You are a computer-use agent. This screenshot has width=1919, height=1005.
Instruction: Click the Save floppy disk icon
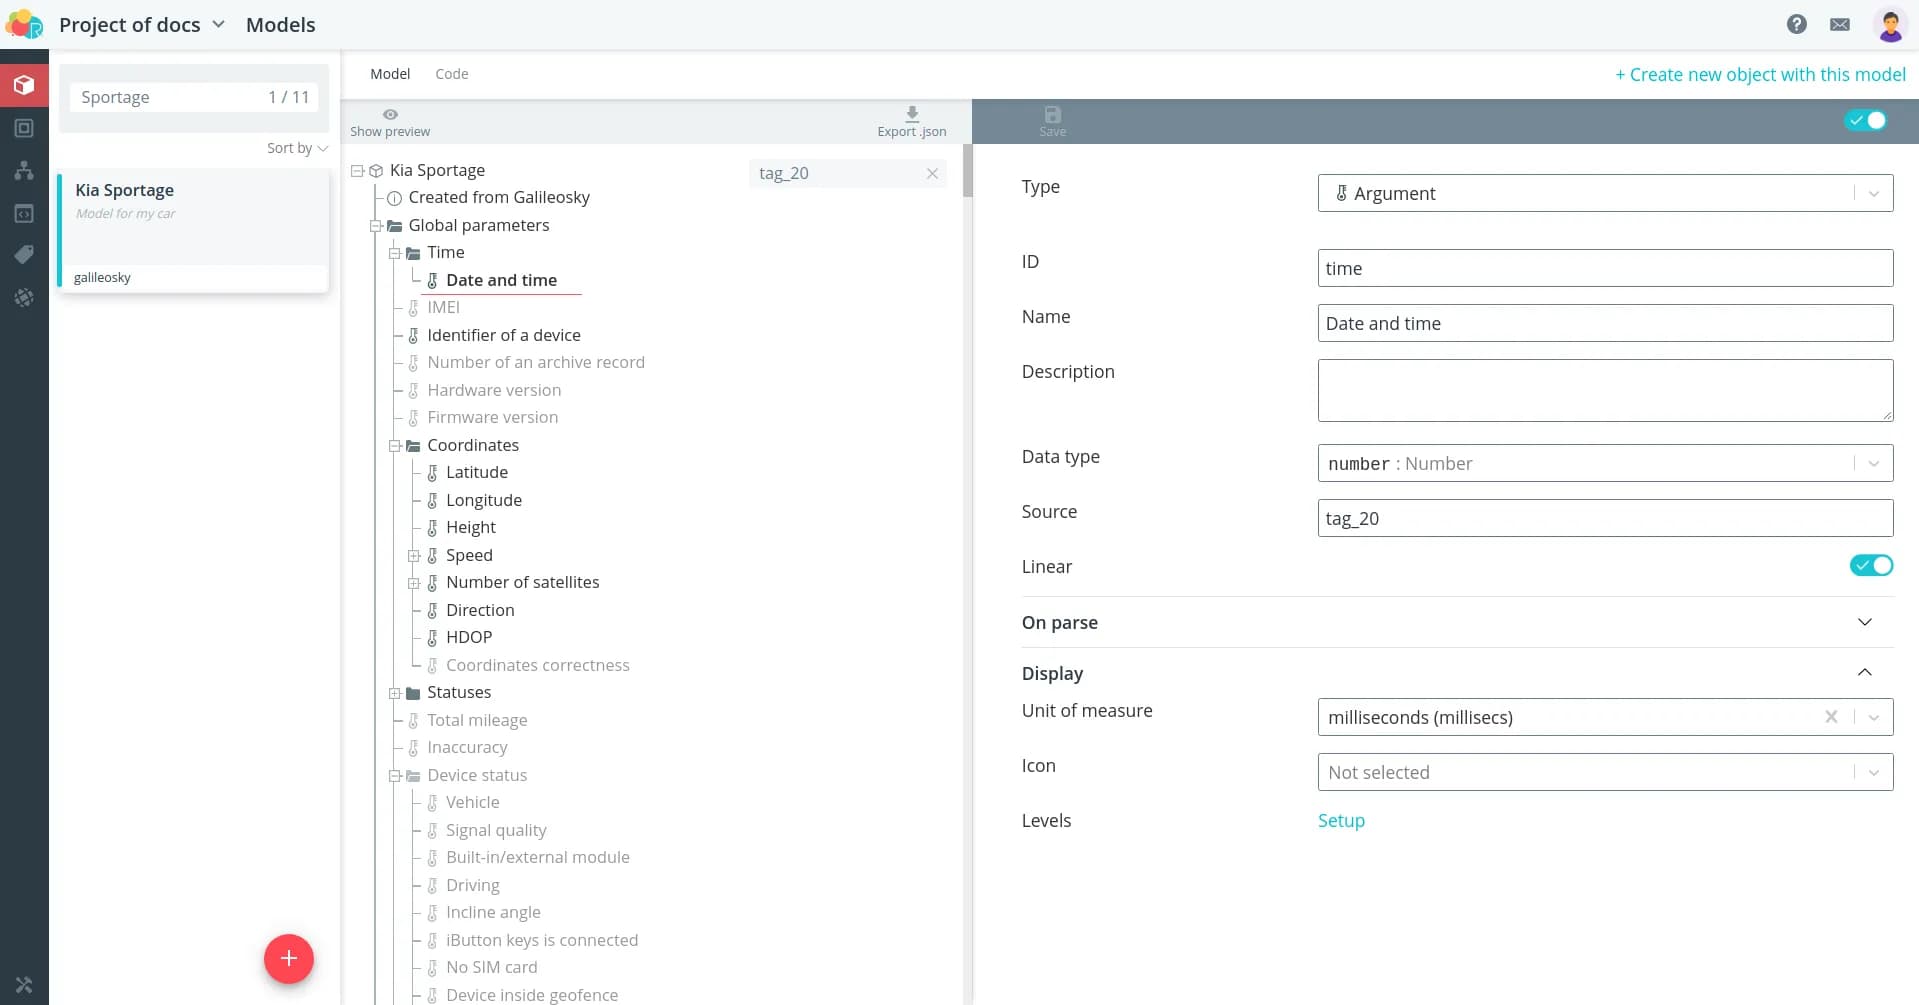(1052, 115)
